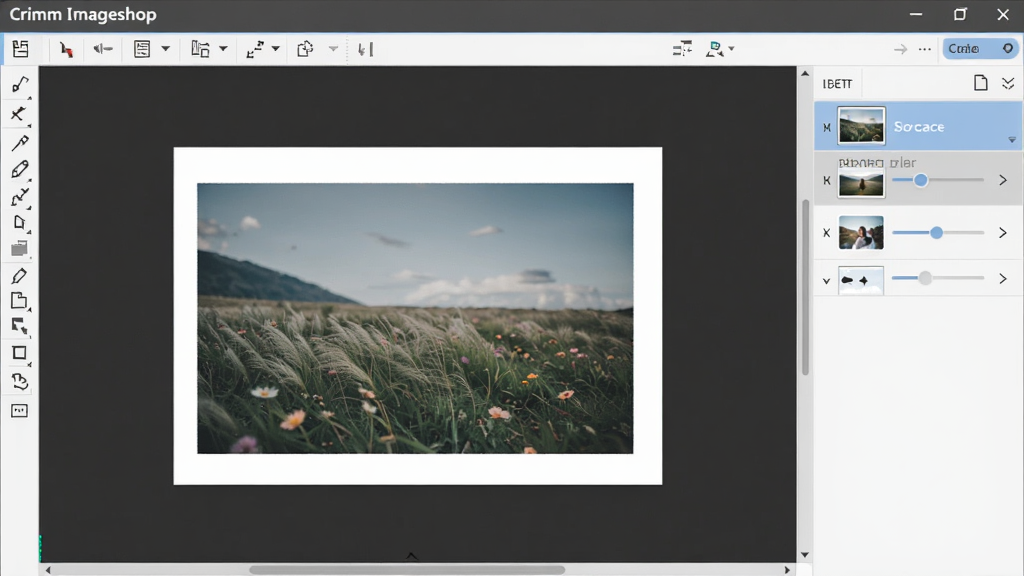
Task: Select the pencil tool in left toolbar
Action: [x=20, y=170]
